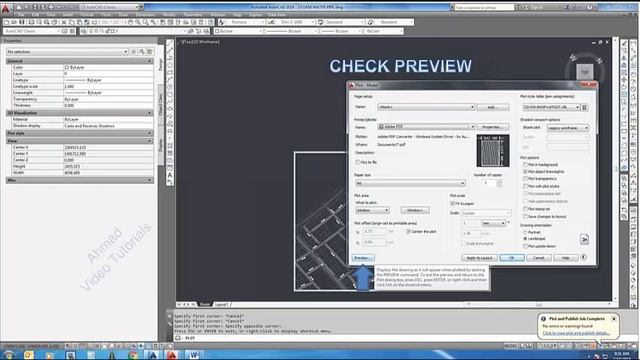This screenshot has width=640, height=360.
Task: Click the Help button in Plot dialog
Action: pos(565,258)
